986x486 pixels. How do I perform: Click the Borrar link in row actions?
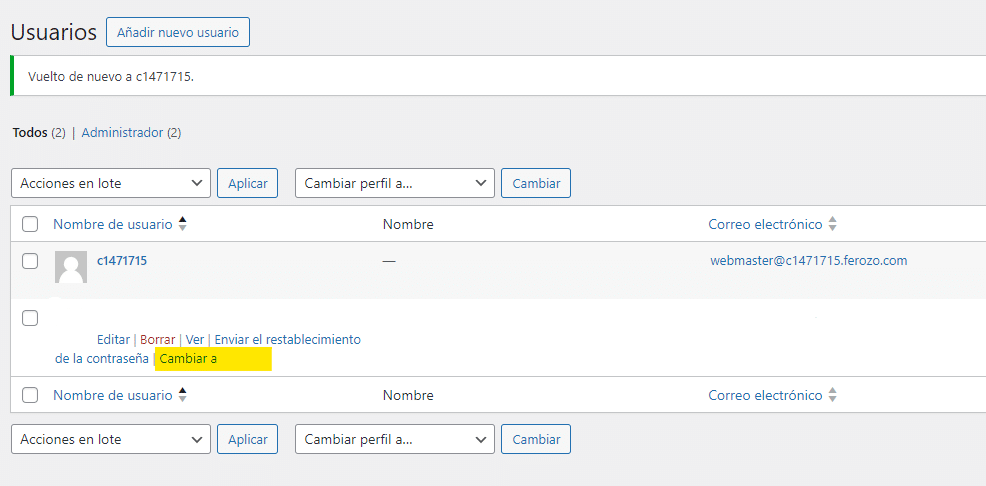point(157,340)
